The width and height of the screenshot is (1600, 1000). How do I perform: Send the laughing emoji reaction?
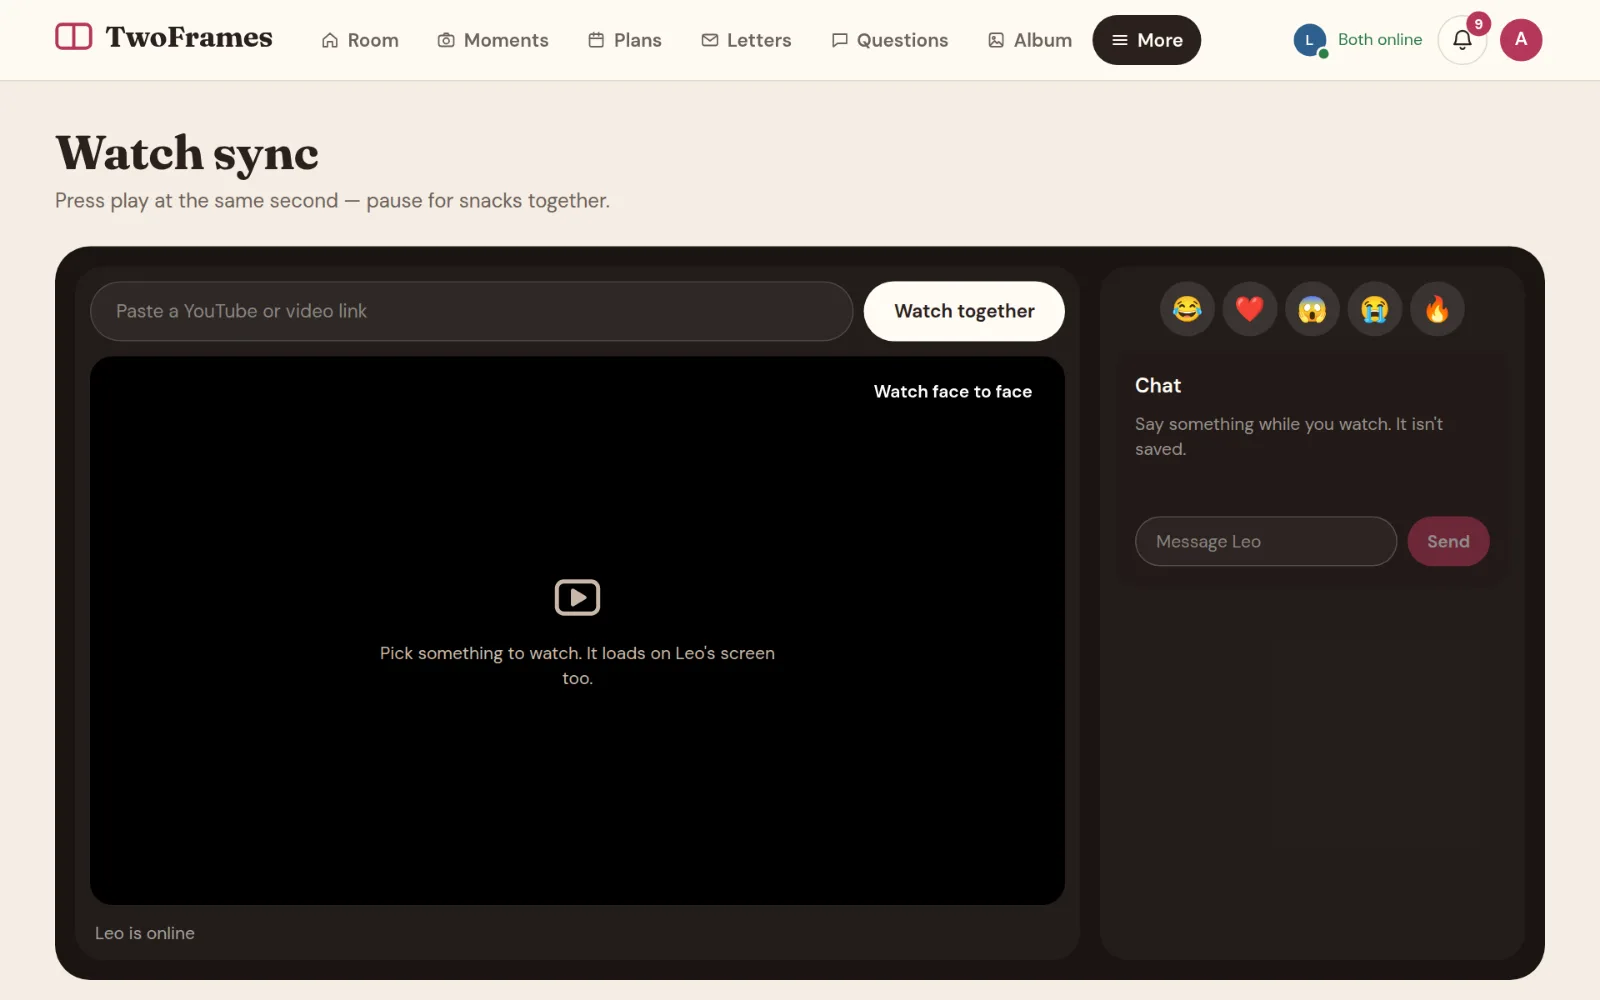tap(1187, 310)
